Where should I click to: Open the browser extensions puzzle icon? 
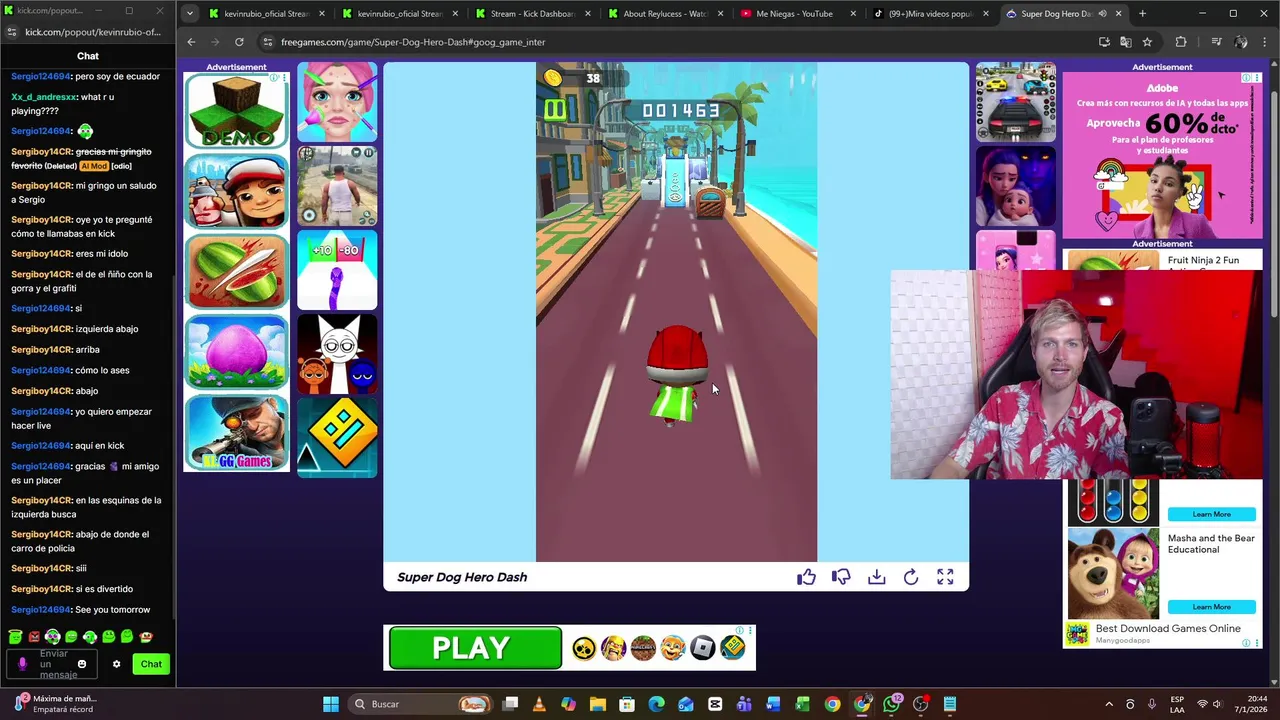pos(1181,42)
